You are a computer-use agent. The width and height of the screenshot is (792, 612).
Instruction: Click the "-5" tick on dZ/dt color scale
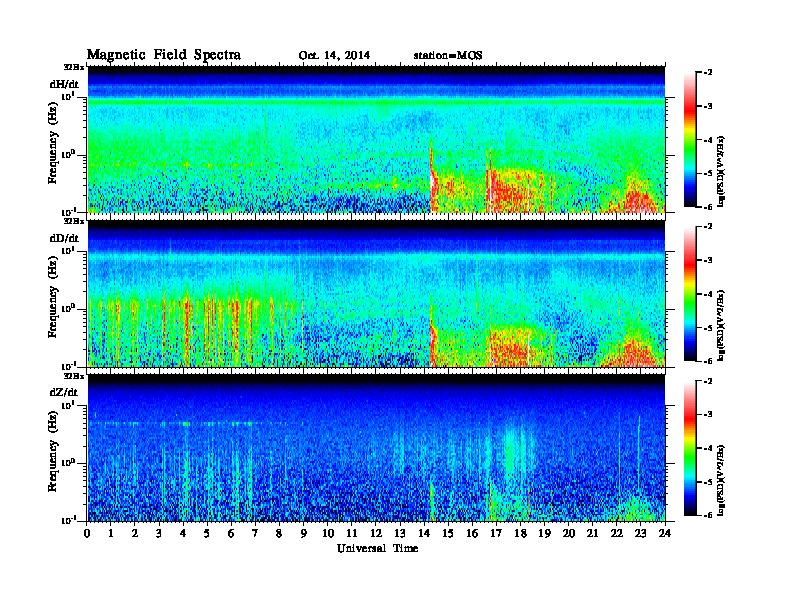[708, 482]
